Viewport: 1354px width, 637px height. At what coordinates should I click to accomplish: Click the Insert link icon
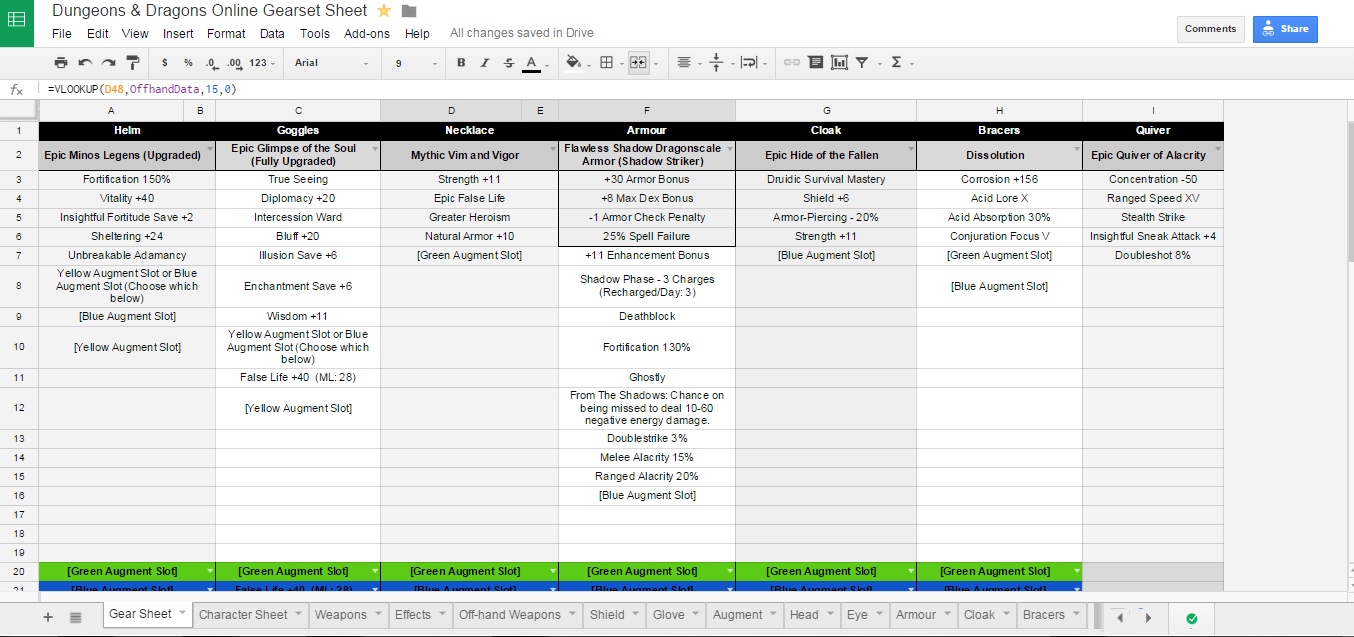792,62
